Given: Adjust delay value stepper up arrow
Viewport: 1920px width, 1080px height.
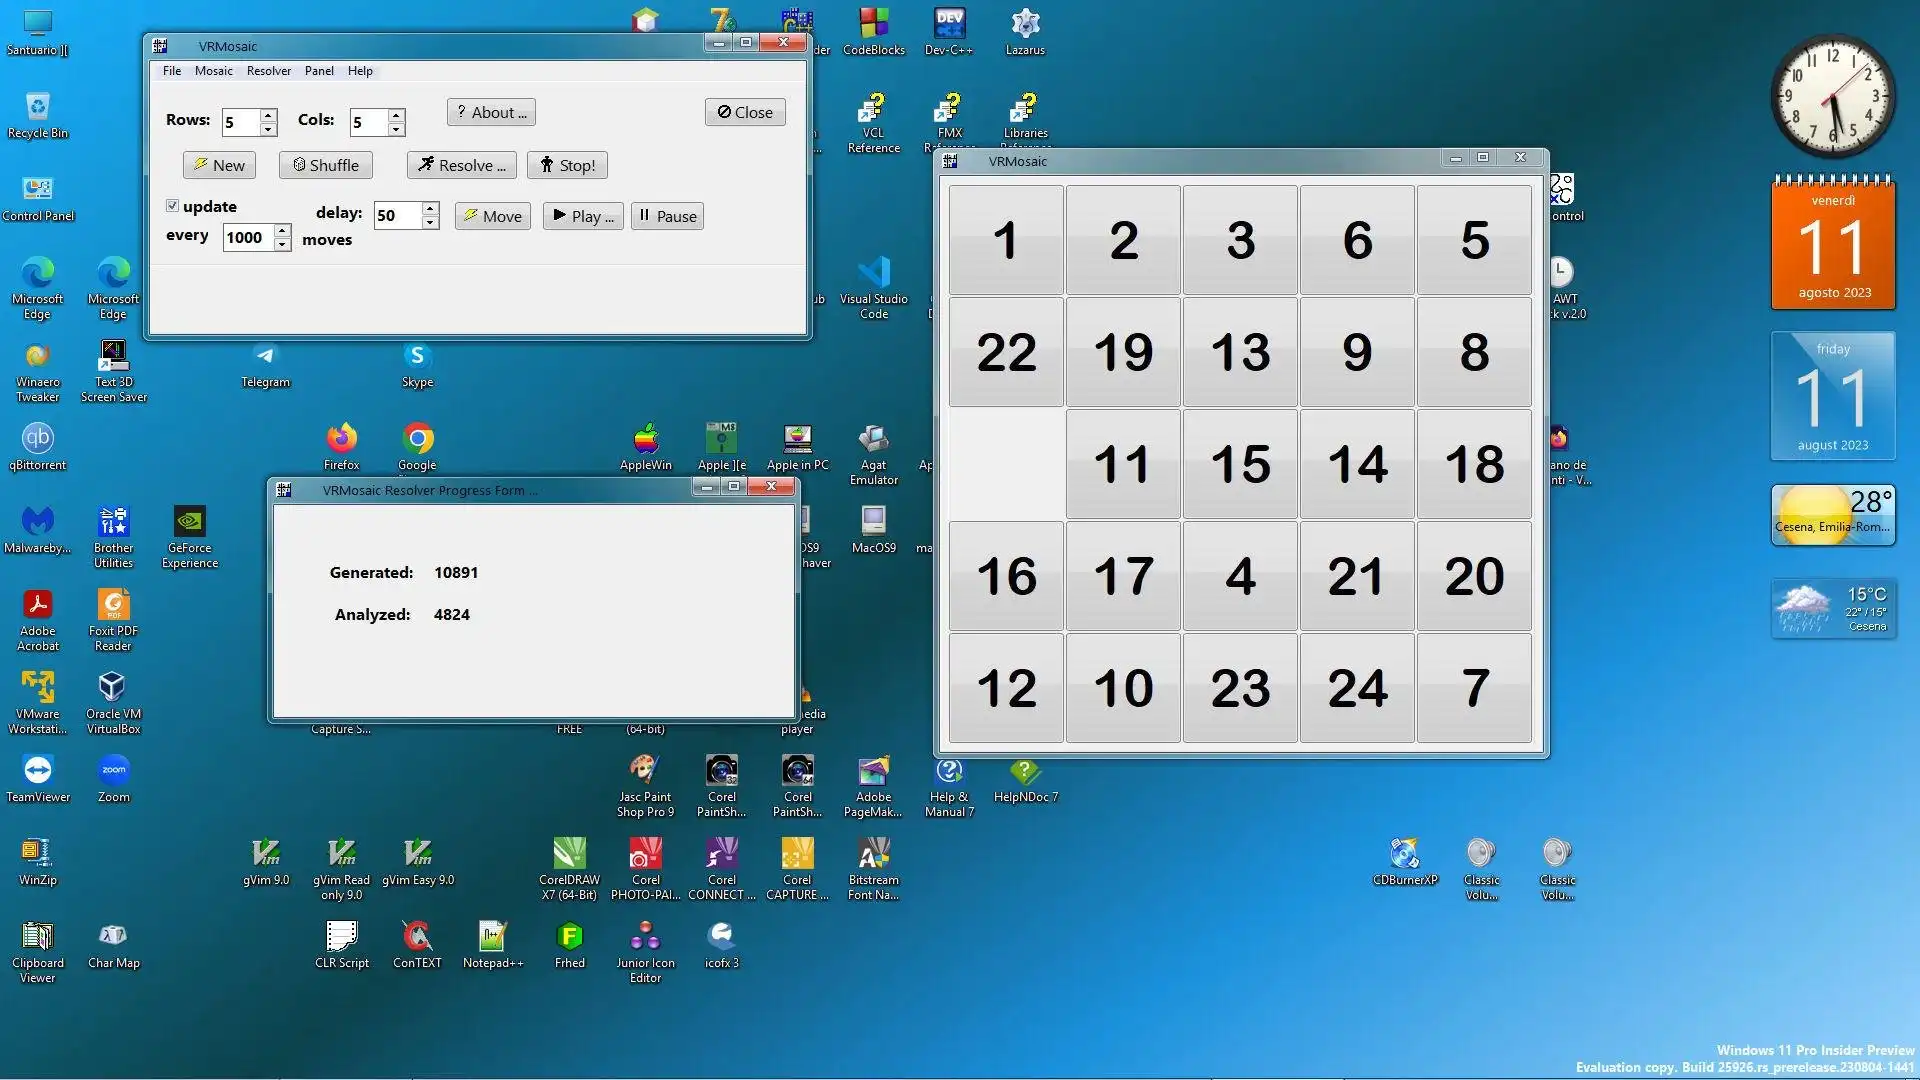Looking at the screenshot, I should pos(430,208).
